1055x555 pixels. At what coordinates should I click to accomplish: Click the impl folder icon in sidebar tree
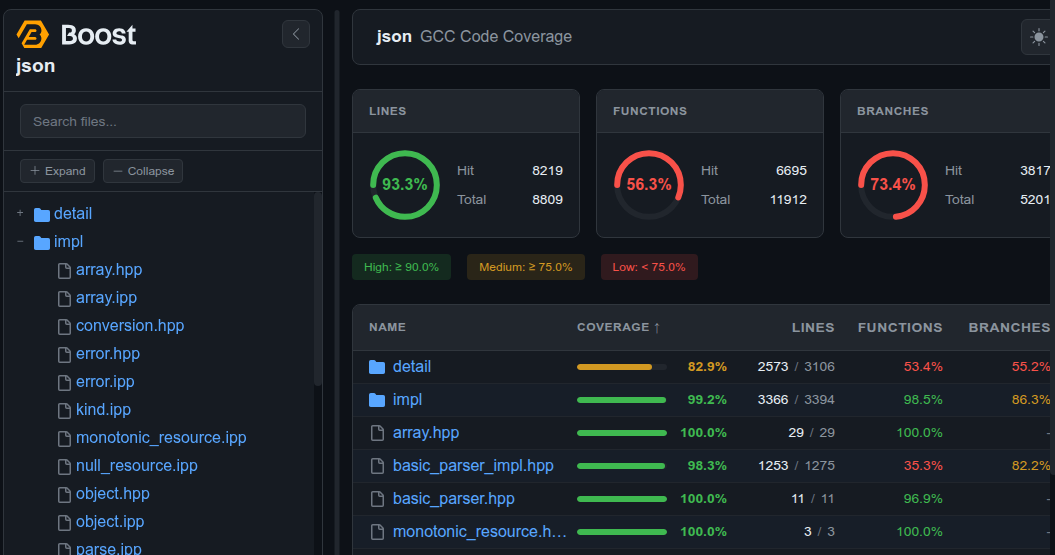[x=42, y=242]
